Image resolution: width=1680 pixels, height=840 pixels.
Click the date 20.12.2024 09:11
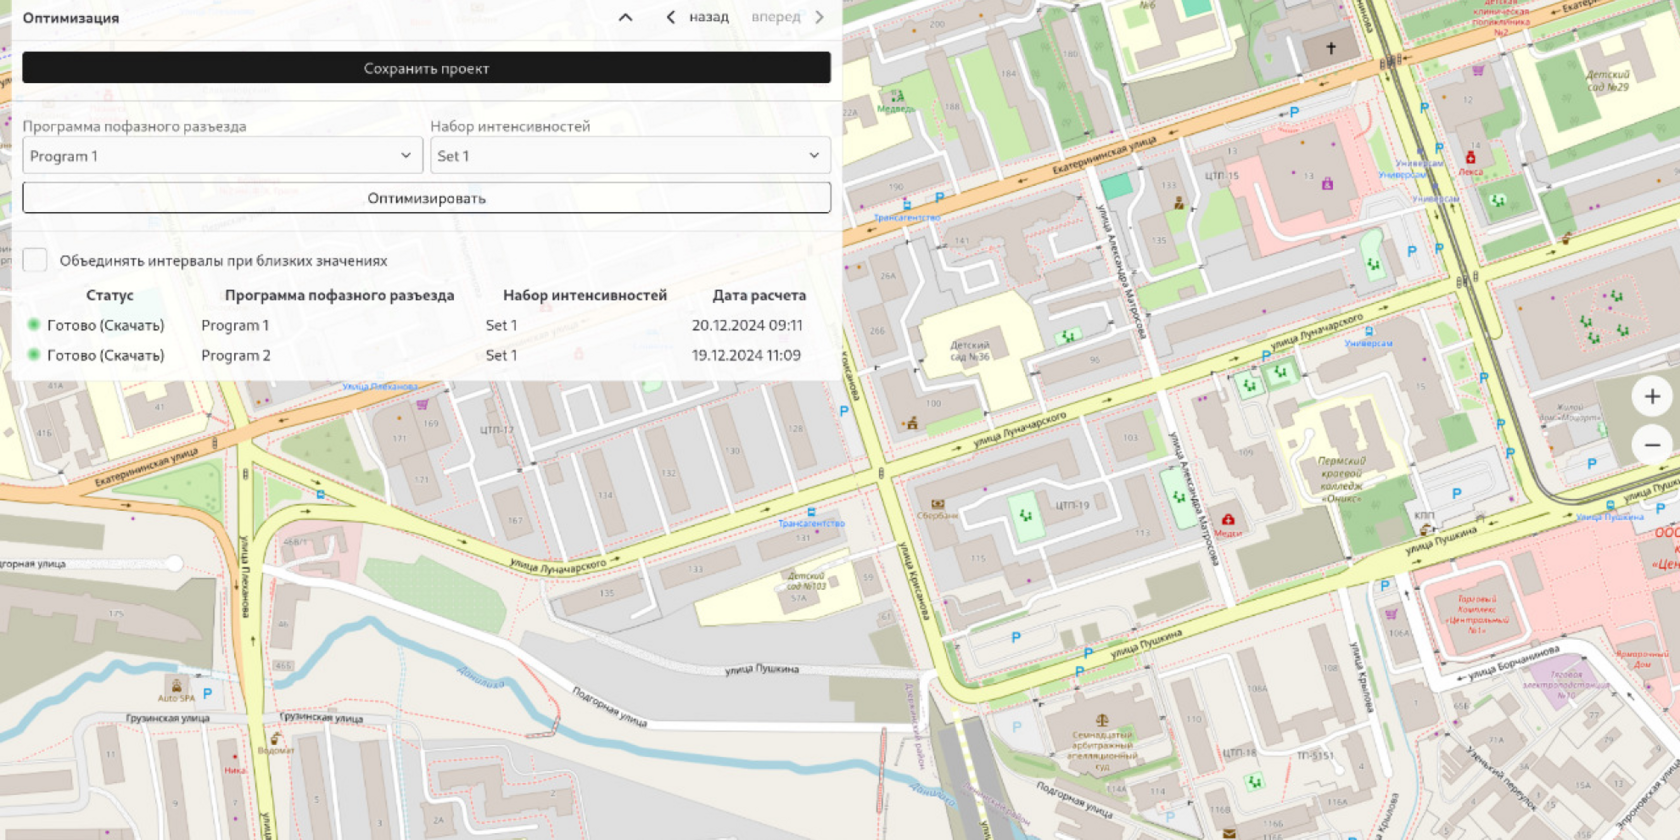point(747,325)
